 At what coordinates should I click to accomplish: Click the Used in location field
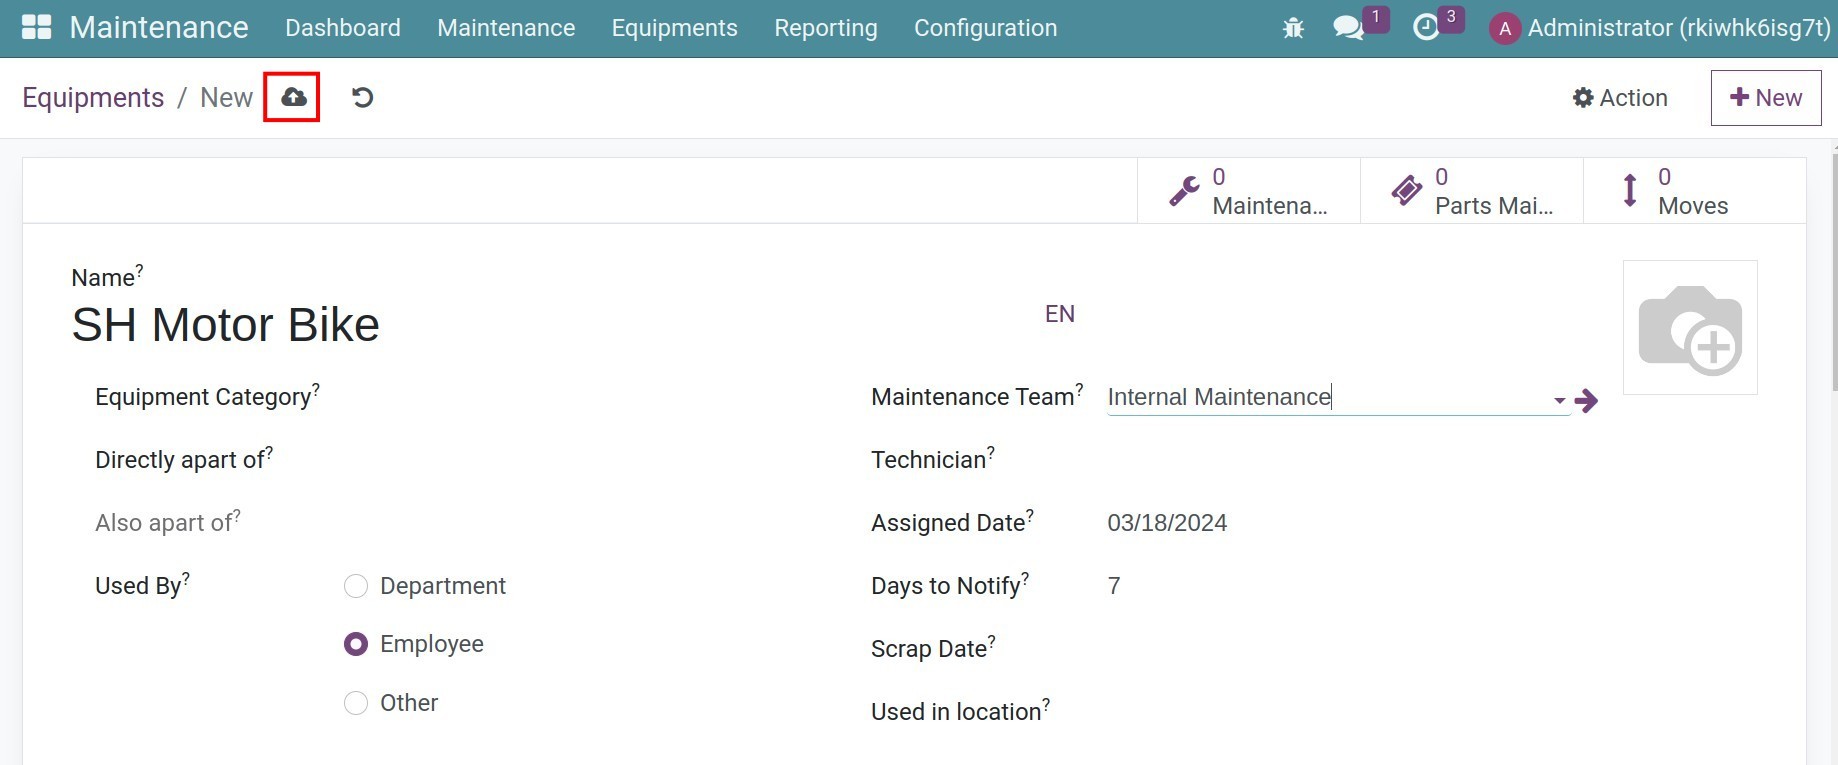[1340, 712]
